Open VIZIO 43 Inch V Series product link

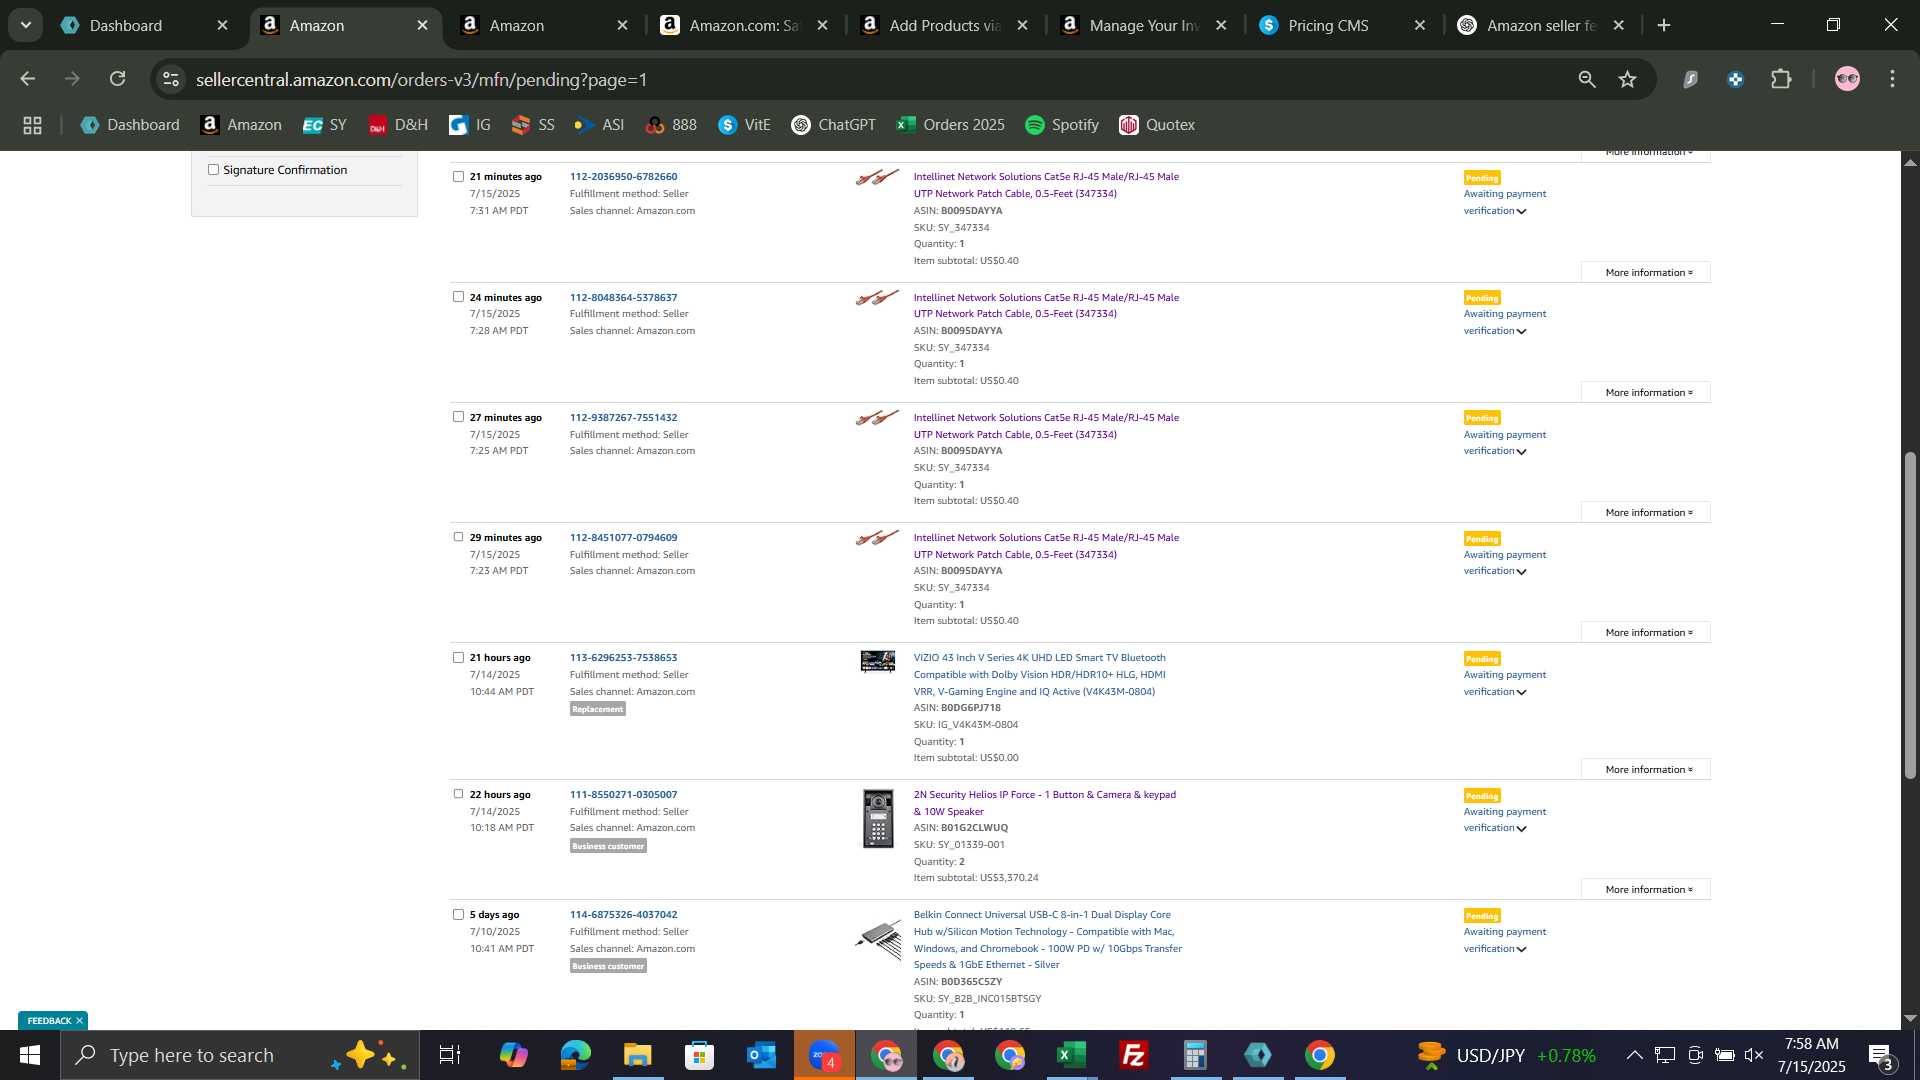coord(1039,675)
